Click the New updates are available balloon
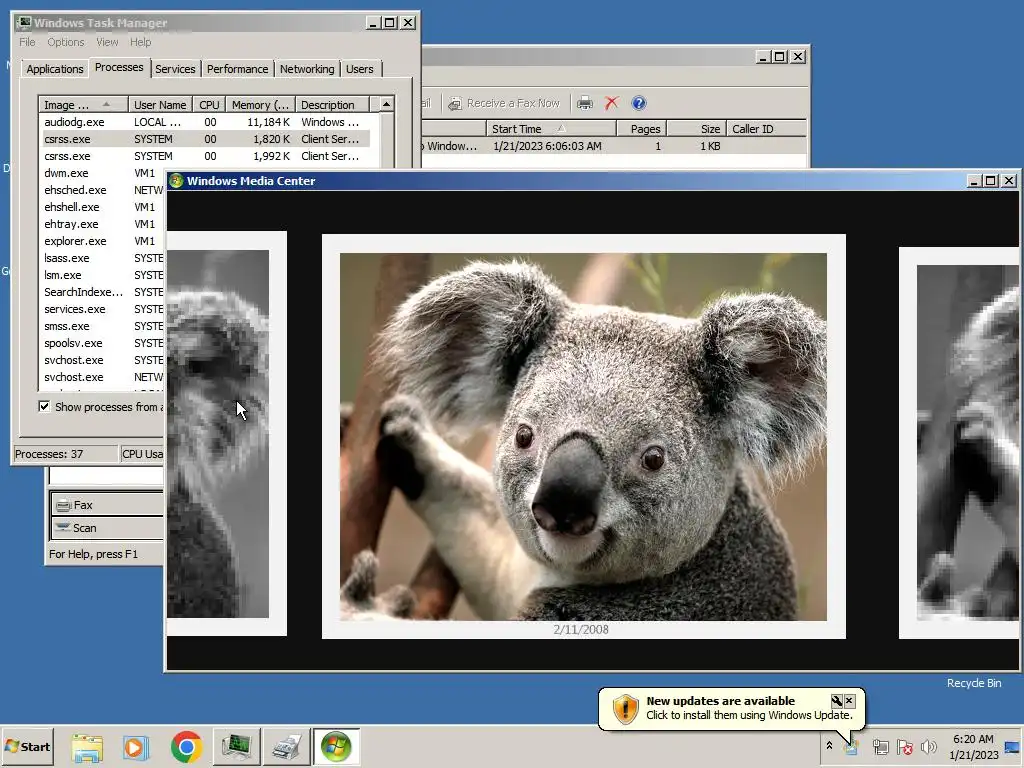The height and width of the screenshot is (768, 1024). tap(731, 708)
